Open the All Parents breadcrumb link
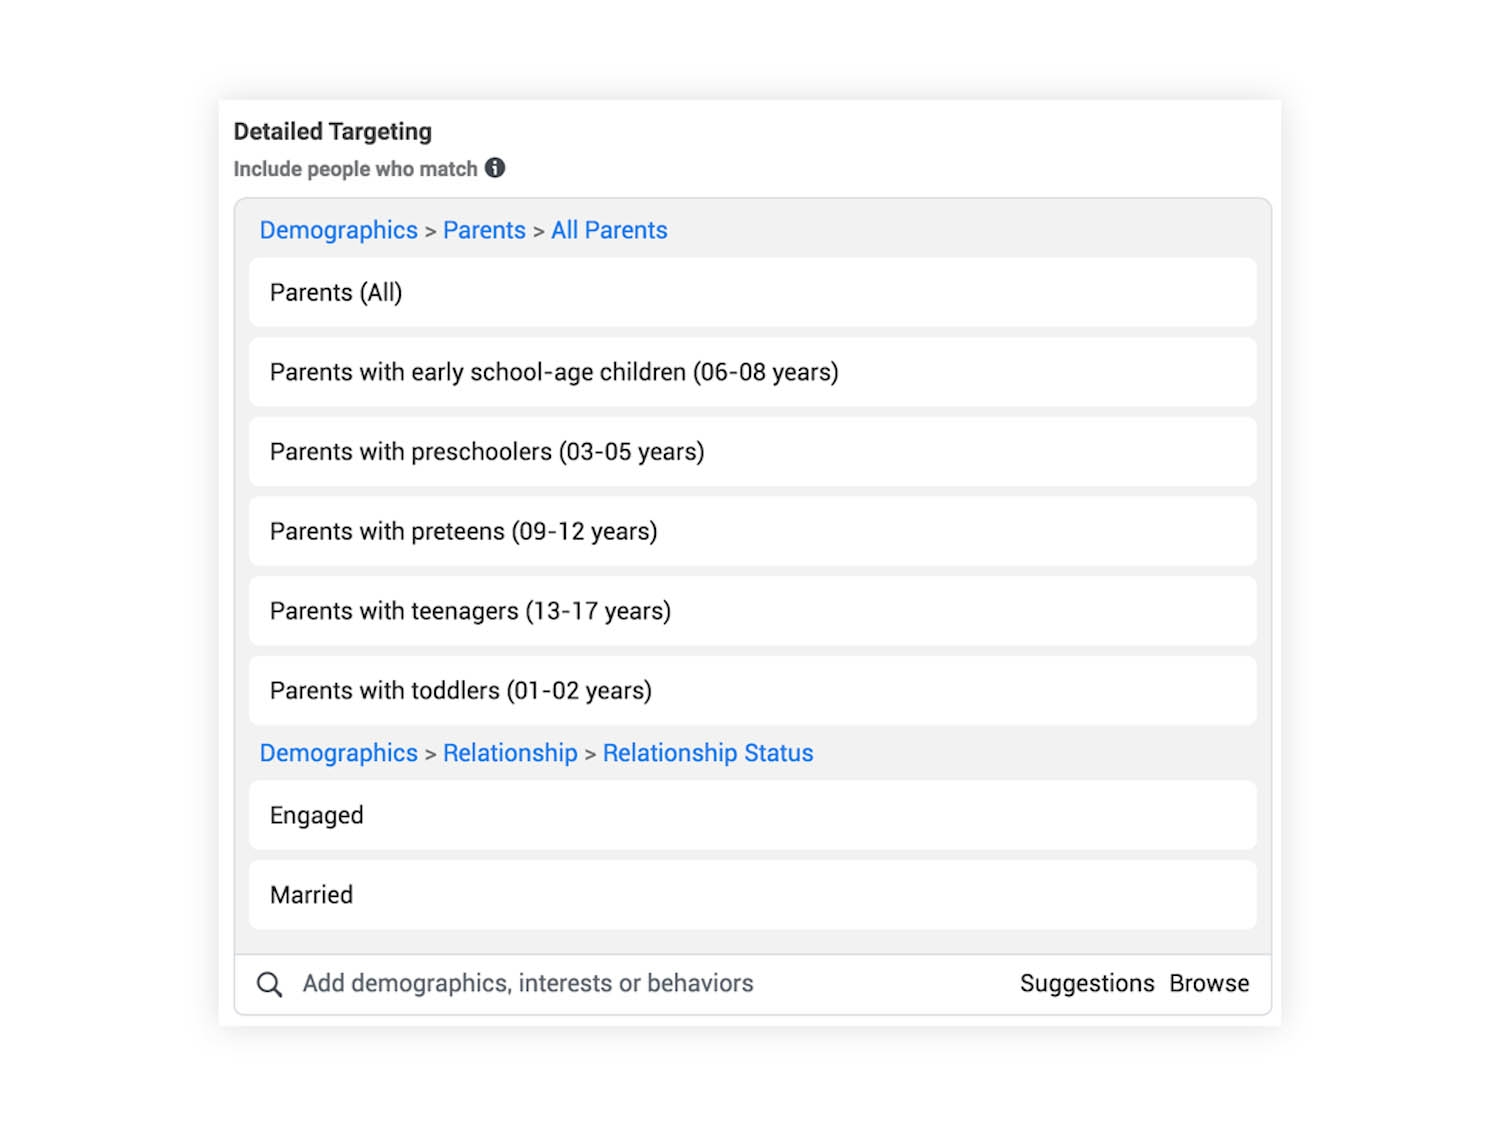 609,230
